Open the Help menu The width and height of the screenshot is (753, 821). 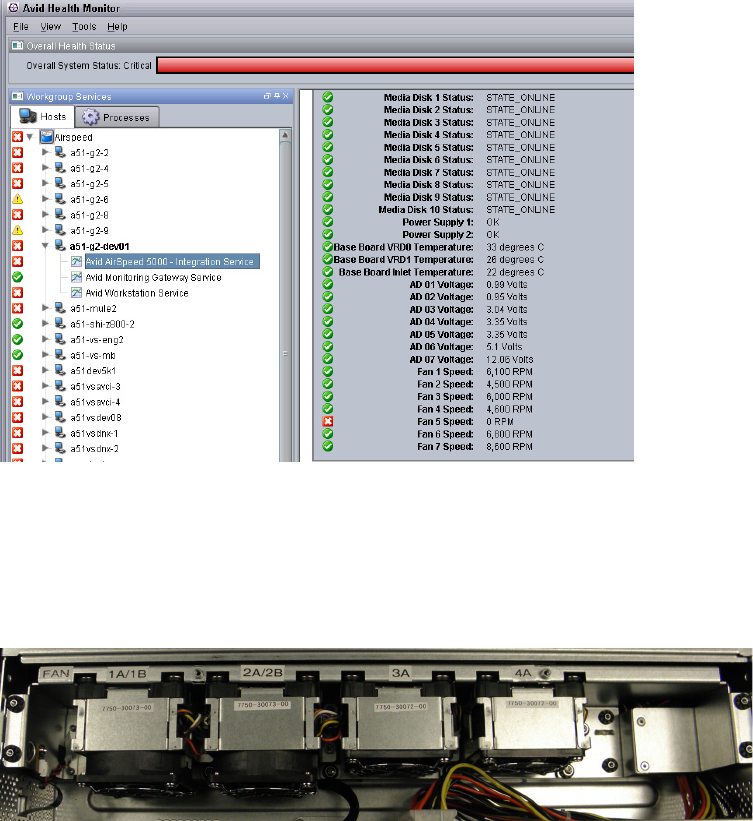pyautogui.click(x=117, y=27)
